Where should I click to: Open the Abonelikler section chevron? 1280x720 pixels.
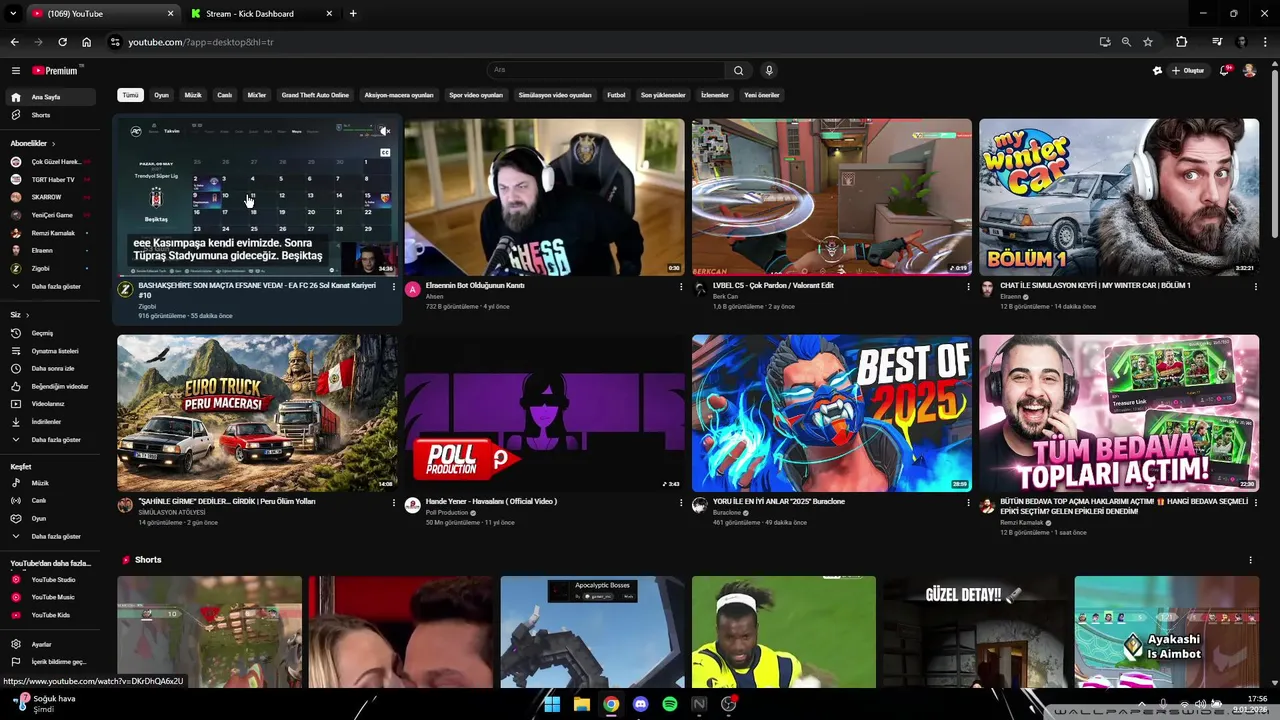[54, 143]
